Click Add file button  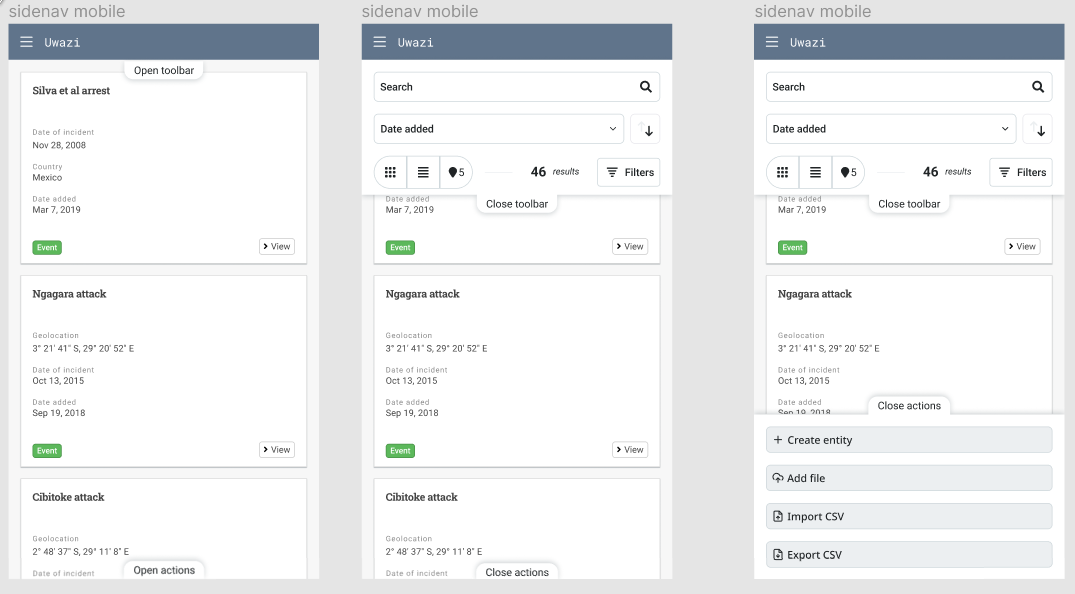tap(909, 478)
